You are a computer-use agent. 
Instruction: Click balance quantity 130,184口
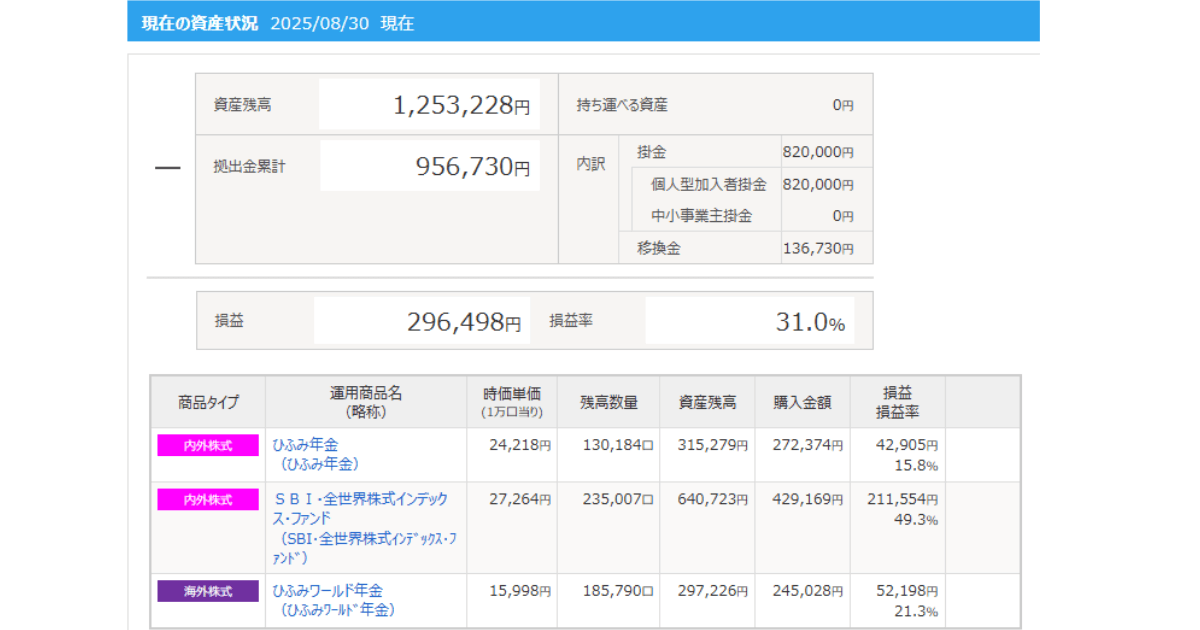(x=618, y=445)
